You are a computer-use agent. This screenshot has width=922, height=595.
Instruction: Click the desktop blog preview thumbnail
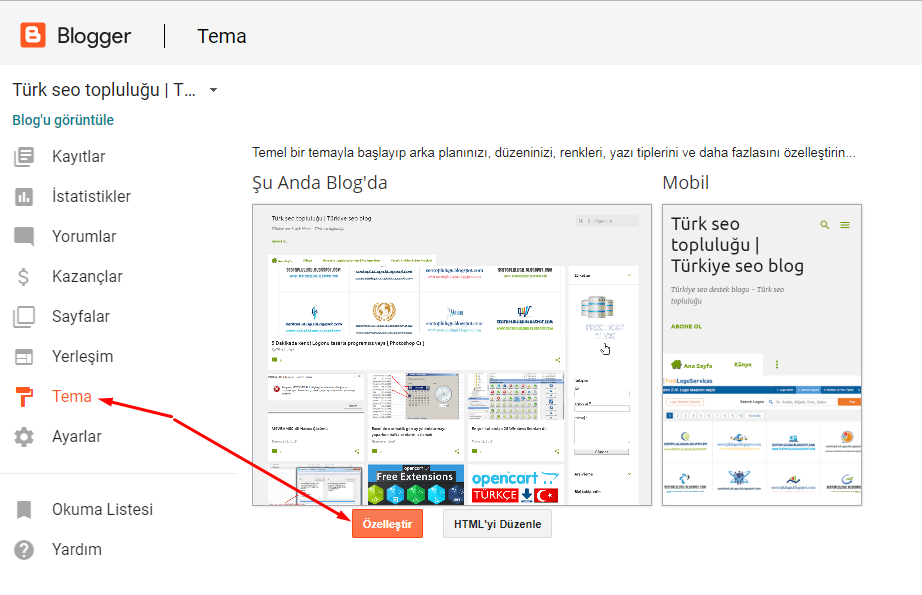point(452,355)
